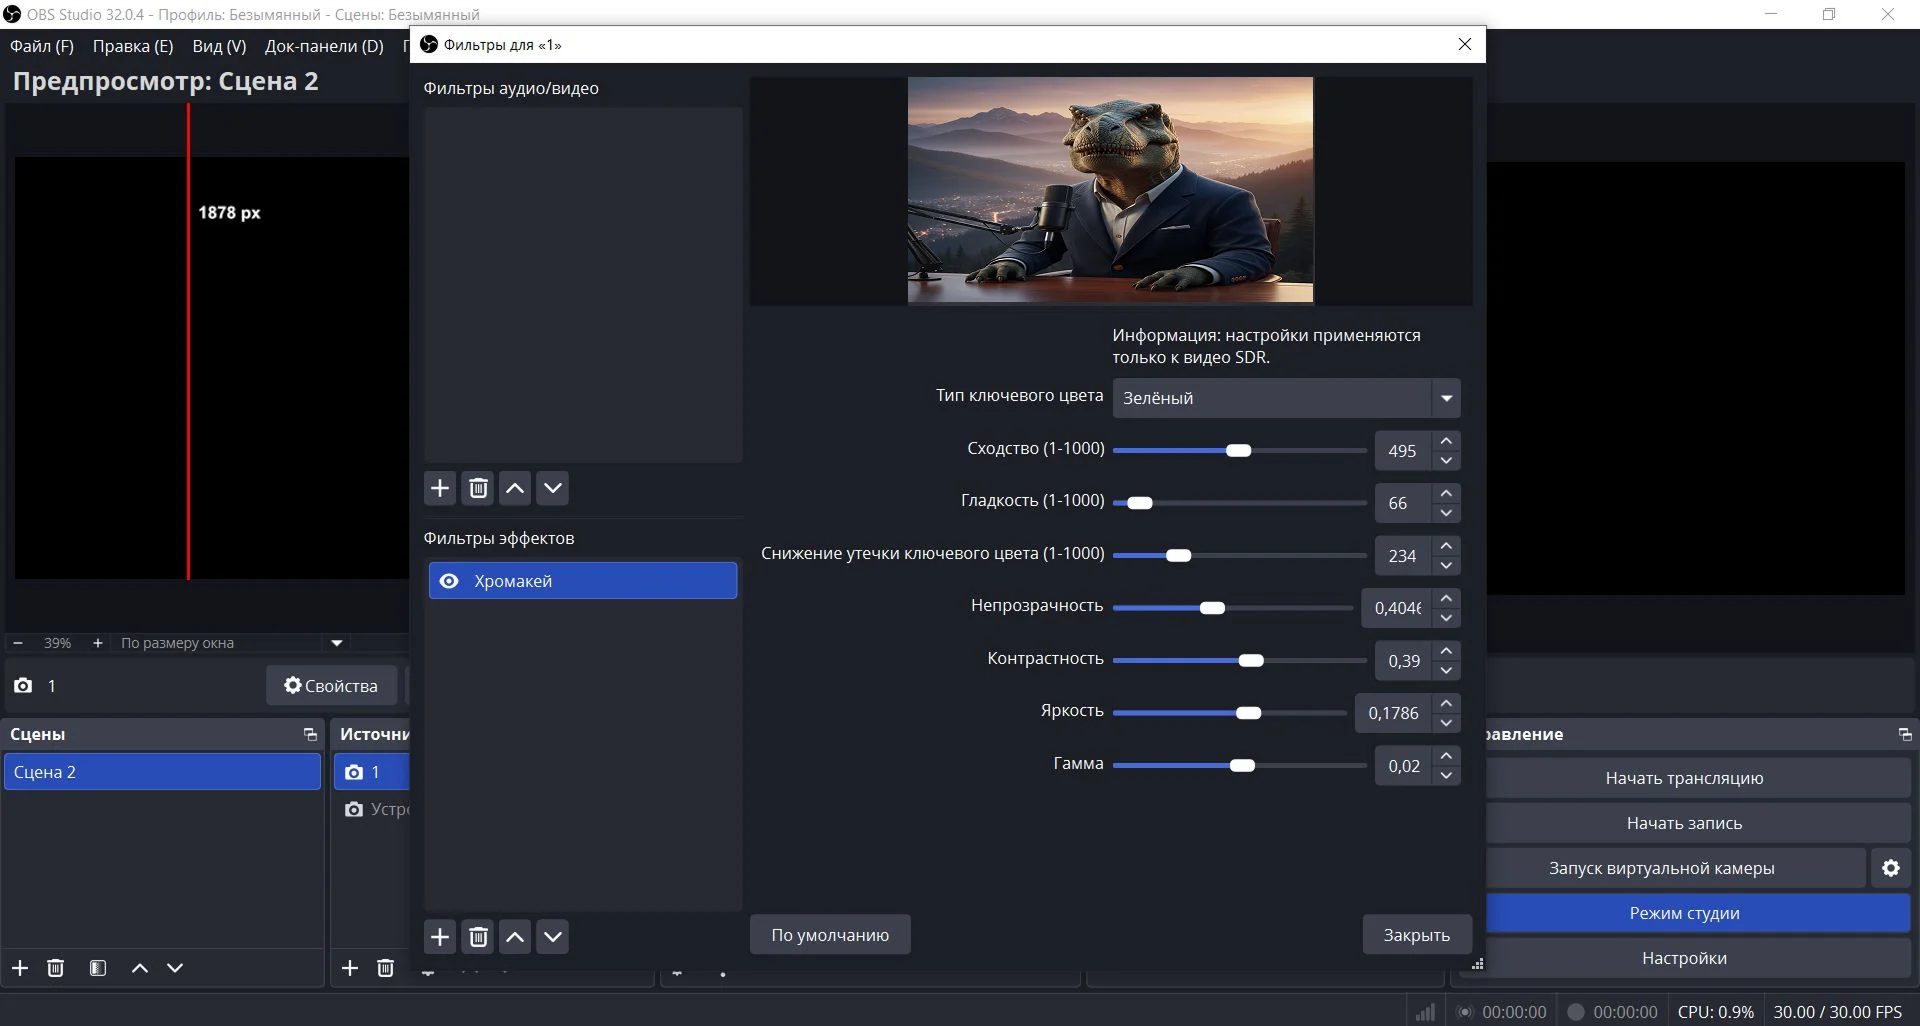
Task: Add a new effect filter with plus icon
Action: [440, 937]
